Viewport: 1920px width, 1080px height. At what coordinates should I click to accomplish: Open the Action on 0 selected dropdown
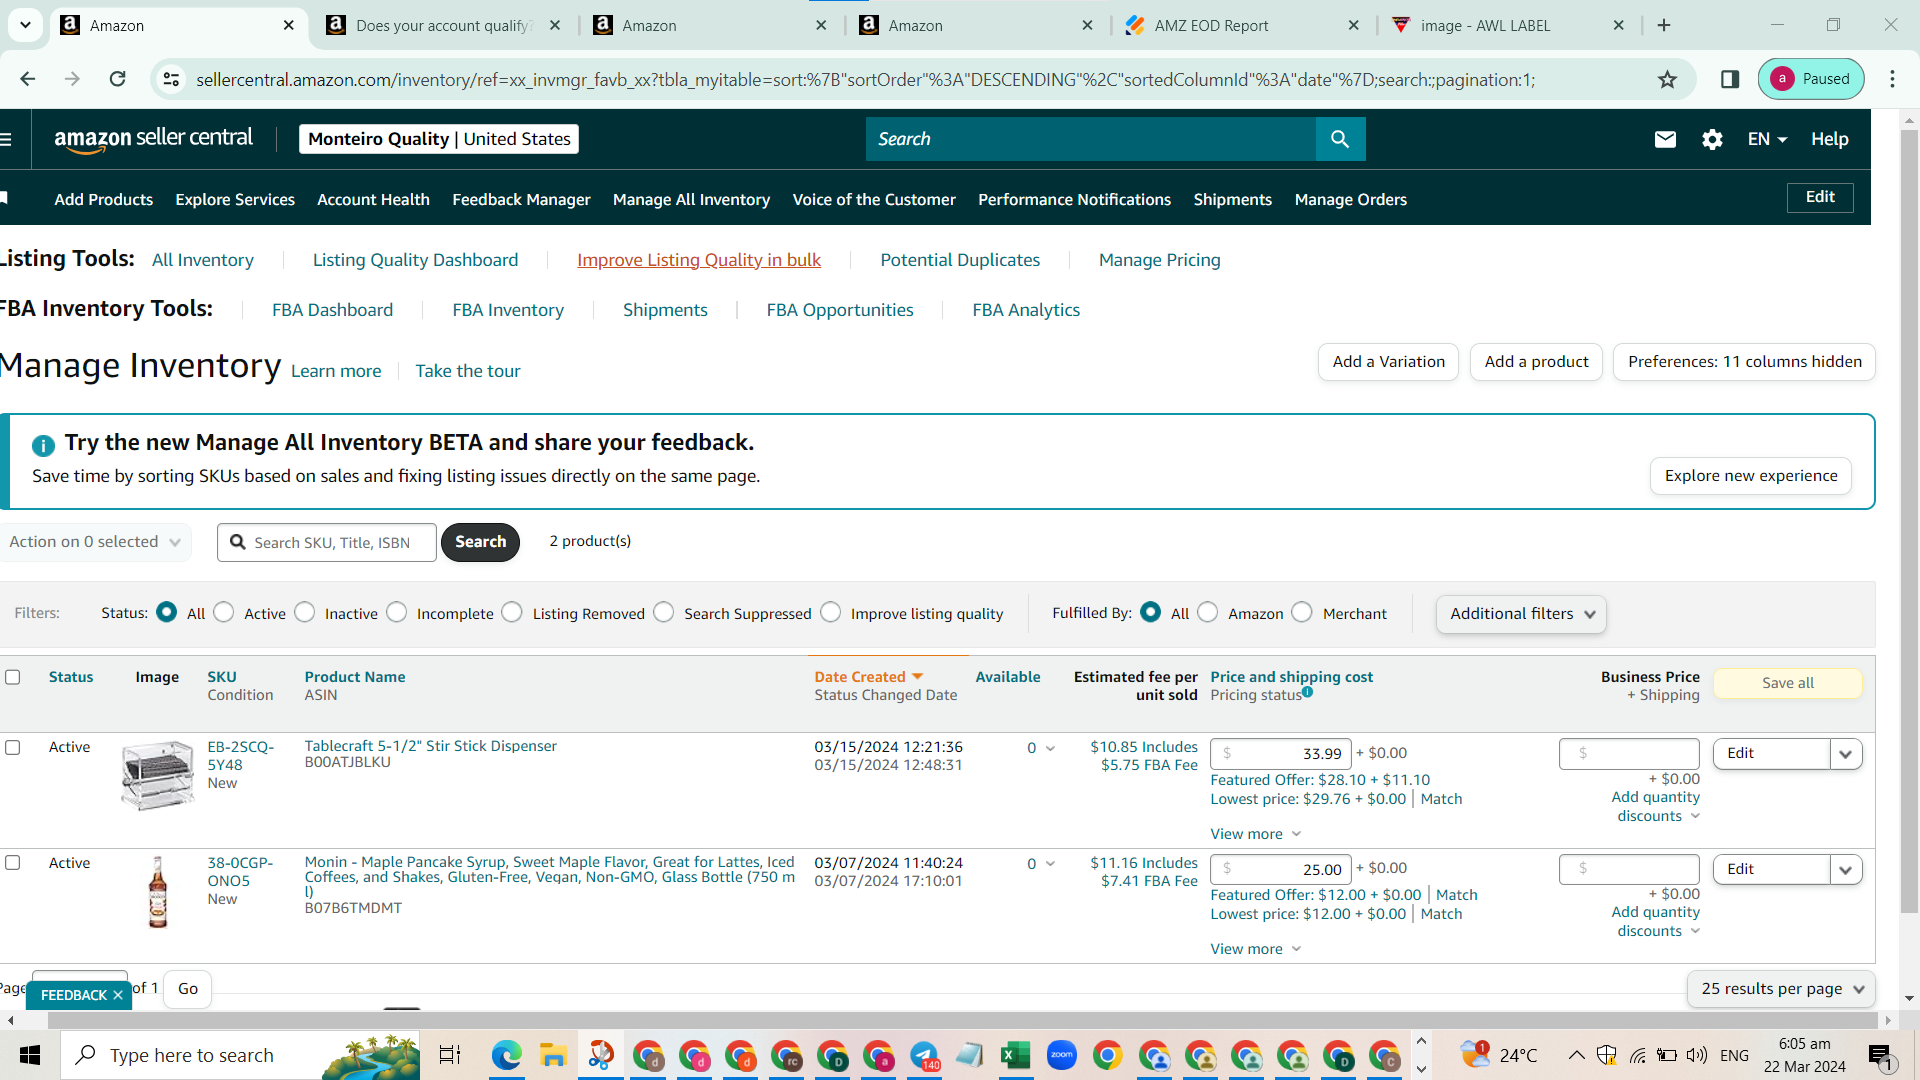[x=95, y=542]
